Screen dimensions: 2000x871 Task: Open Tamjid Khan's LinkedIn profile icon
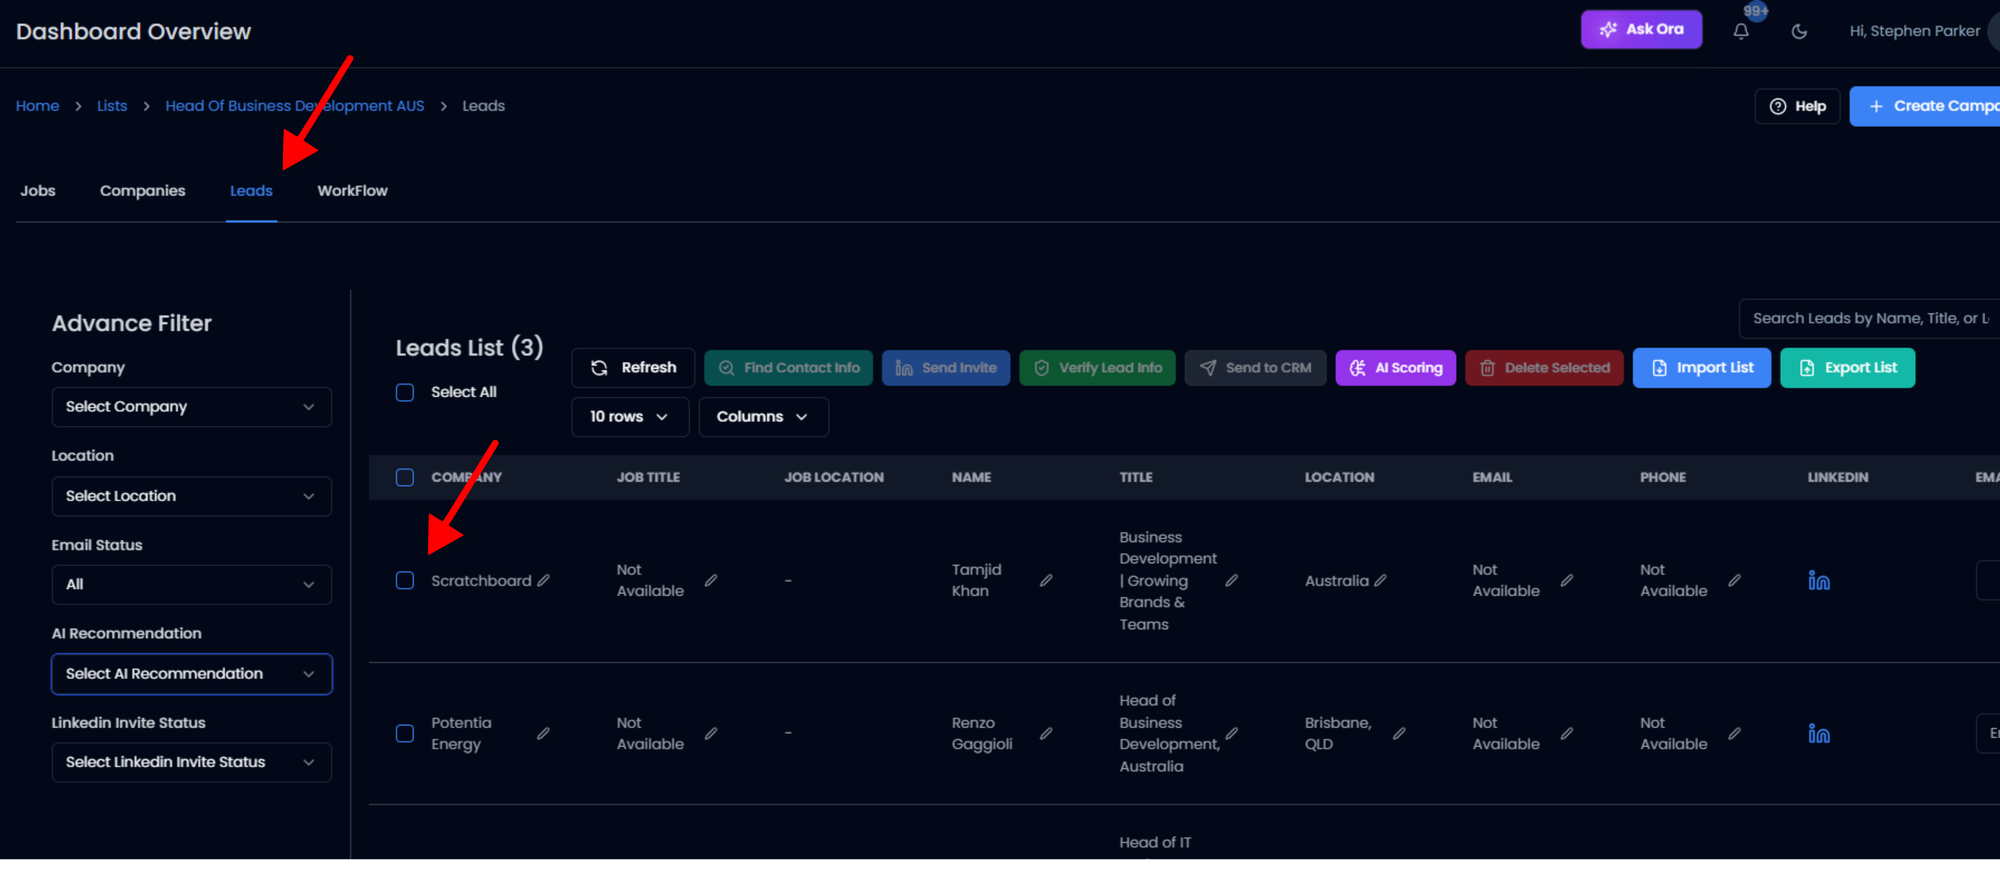click(x=1818, y=581)
